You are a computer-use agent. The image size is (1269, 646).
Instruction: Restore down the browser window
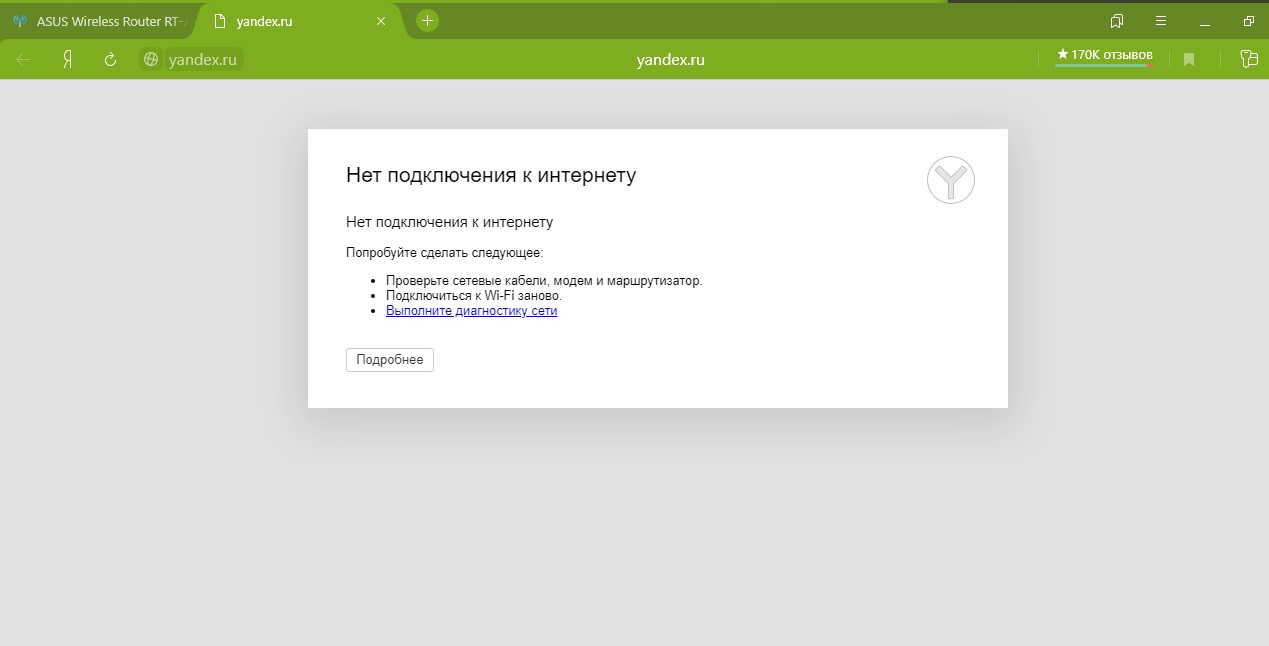(1248, 20)
